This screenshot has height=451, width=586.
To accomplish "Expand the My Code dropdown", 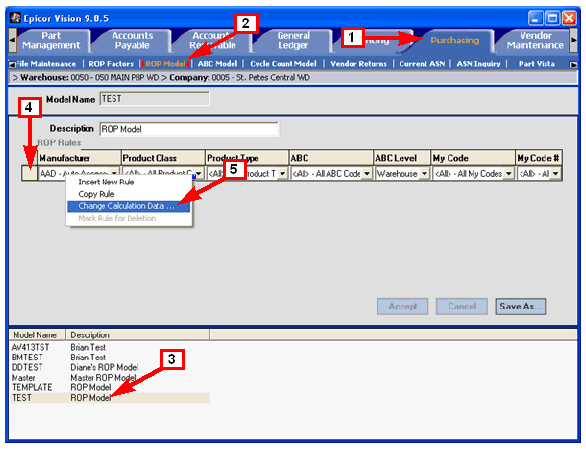I will tap(509, 173).
